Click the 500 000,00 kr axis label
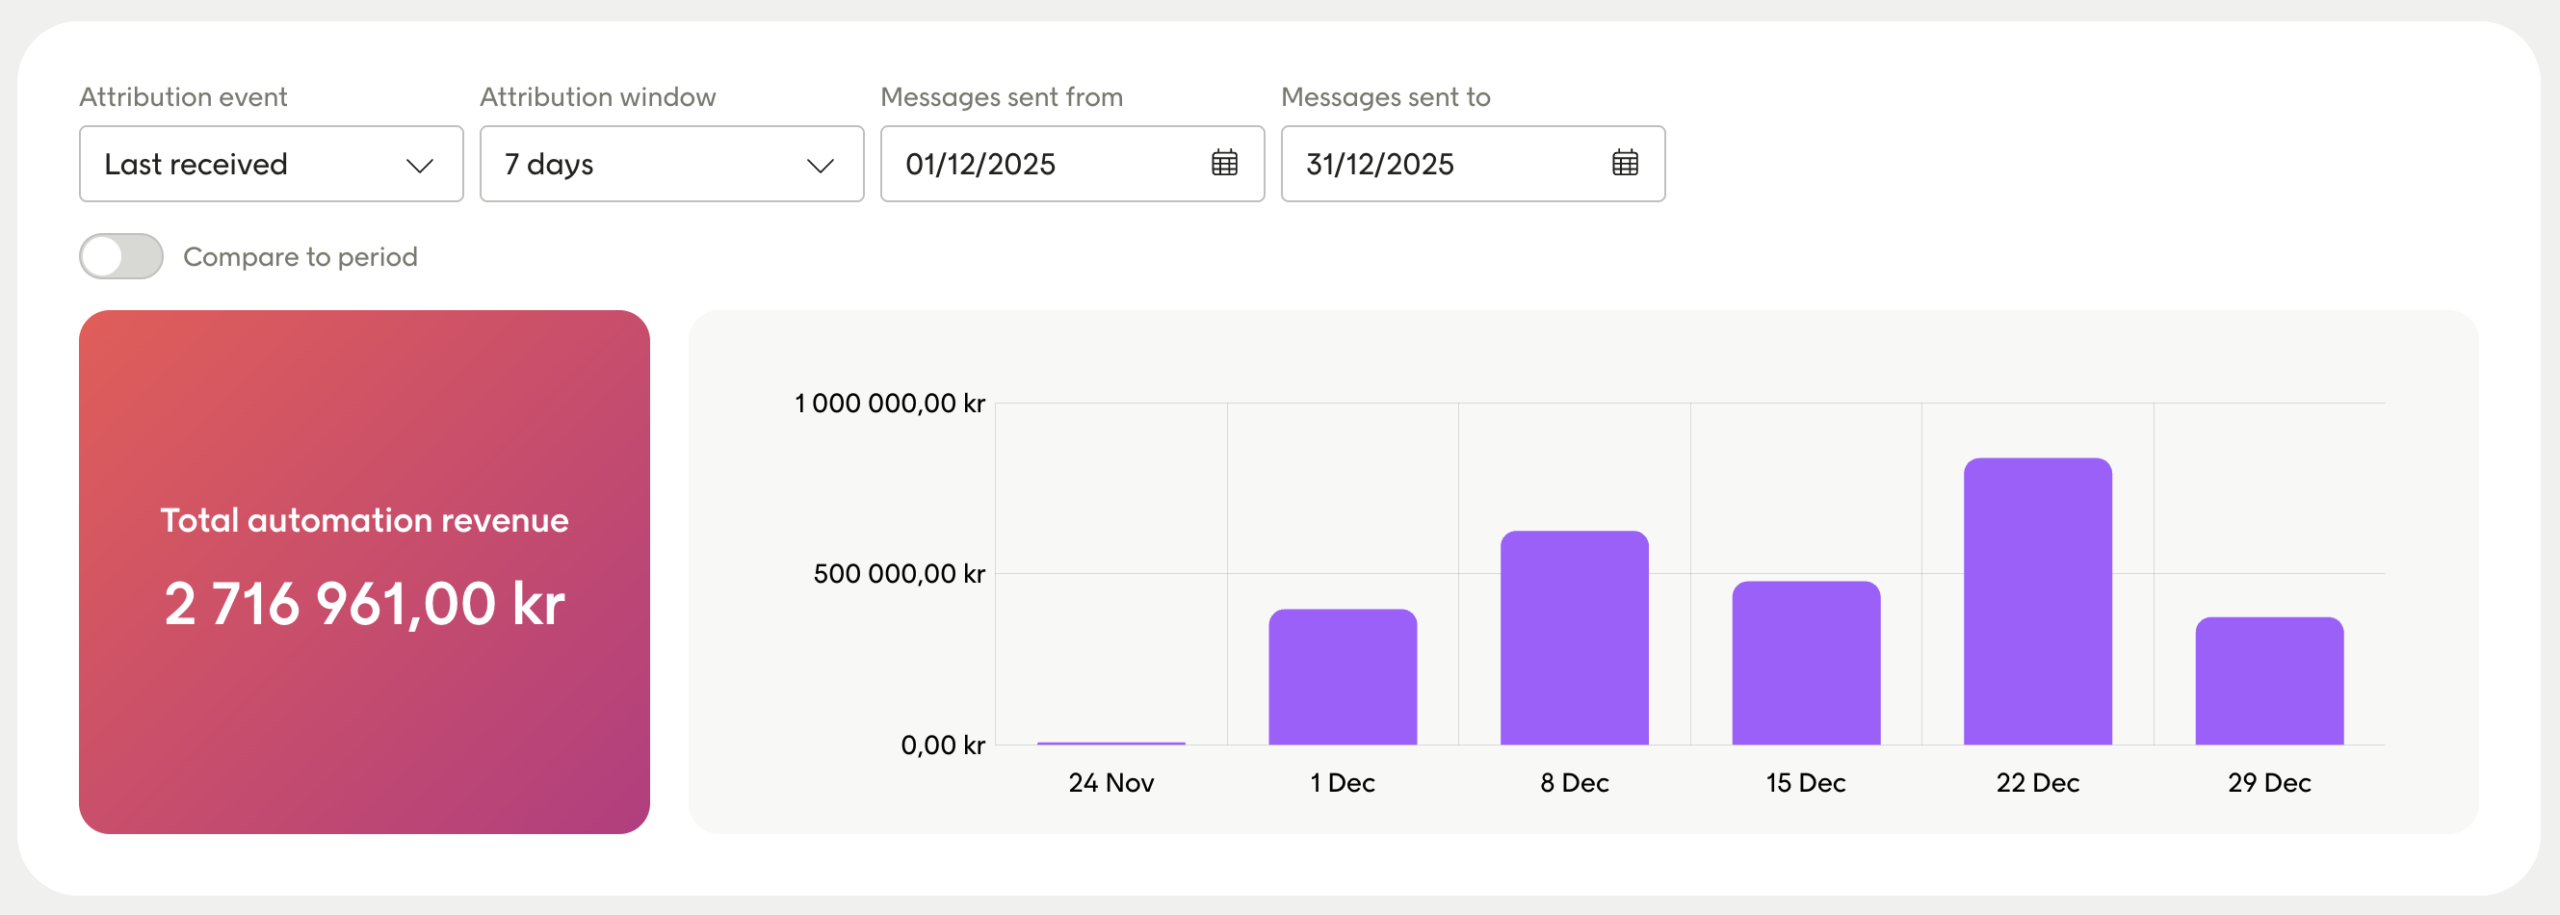Screen dimensions: 2560x915 tap(898, 574)
